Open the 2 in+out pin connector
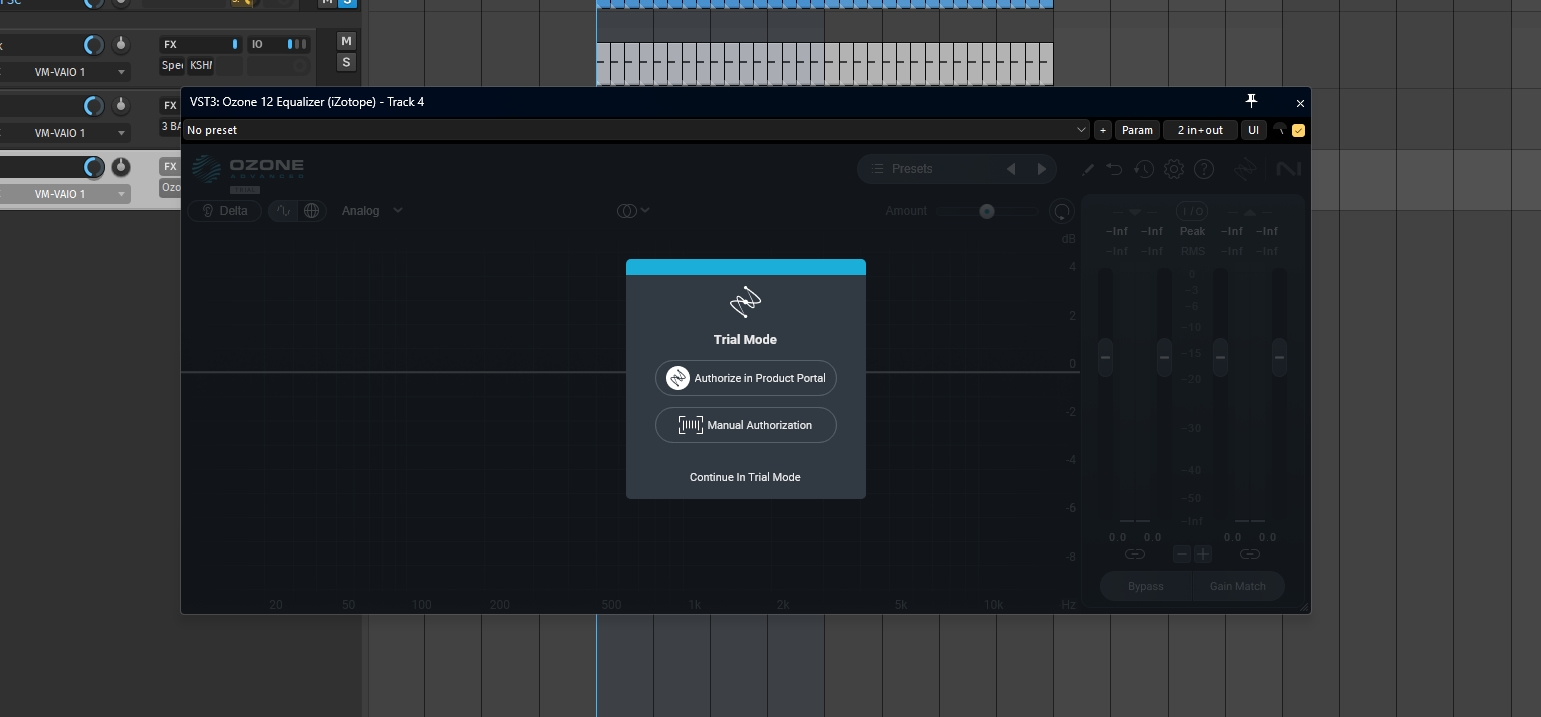The image size is (1541, 717). (1200, 130)
